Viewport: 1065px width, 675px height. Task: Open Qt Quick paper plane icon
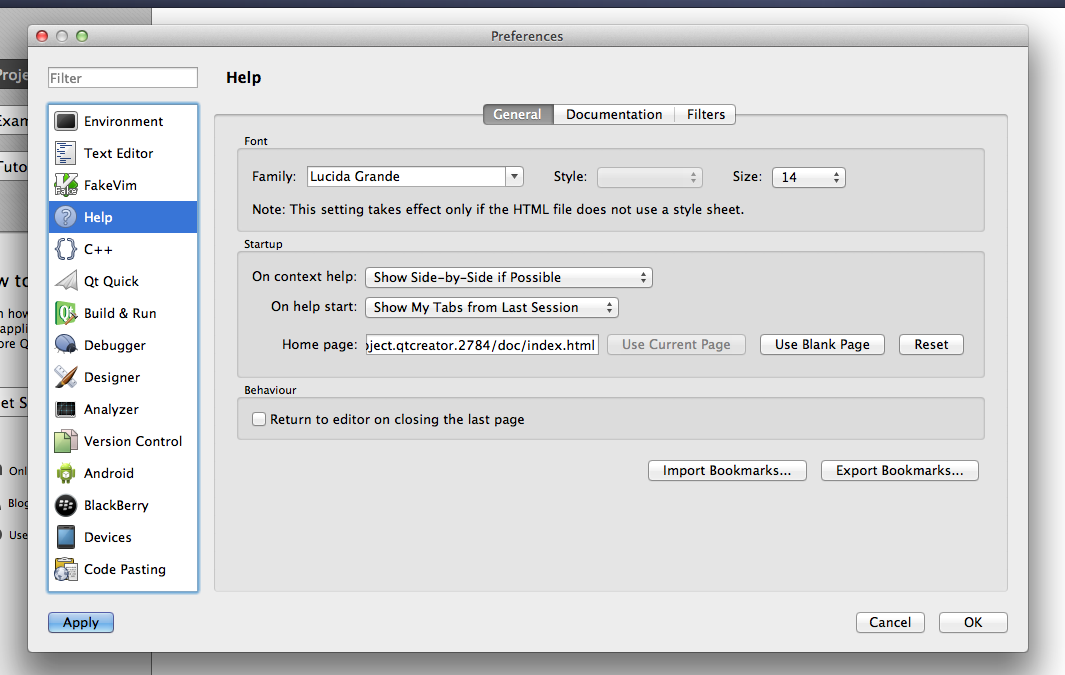(x=66, y=281)
